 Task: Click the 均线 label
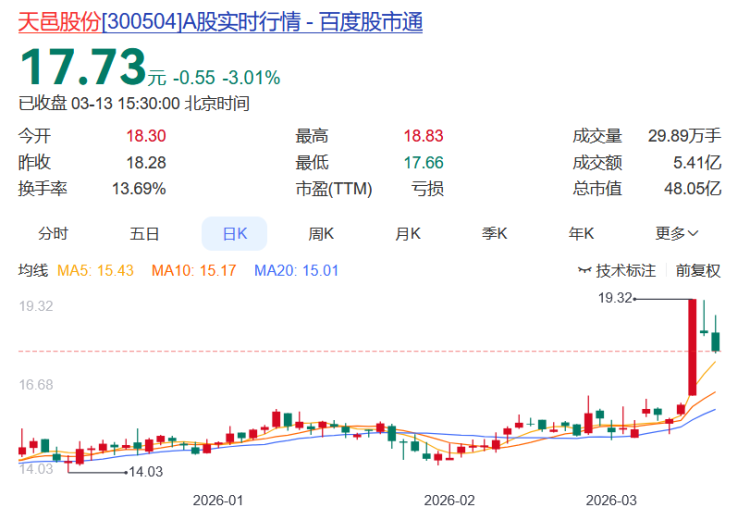[33, 271]
